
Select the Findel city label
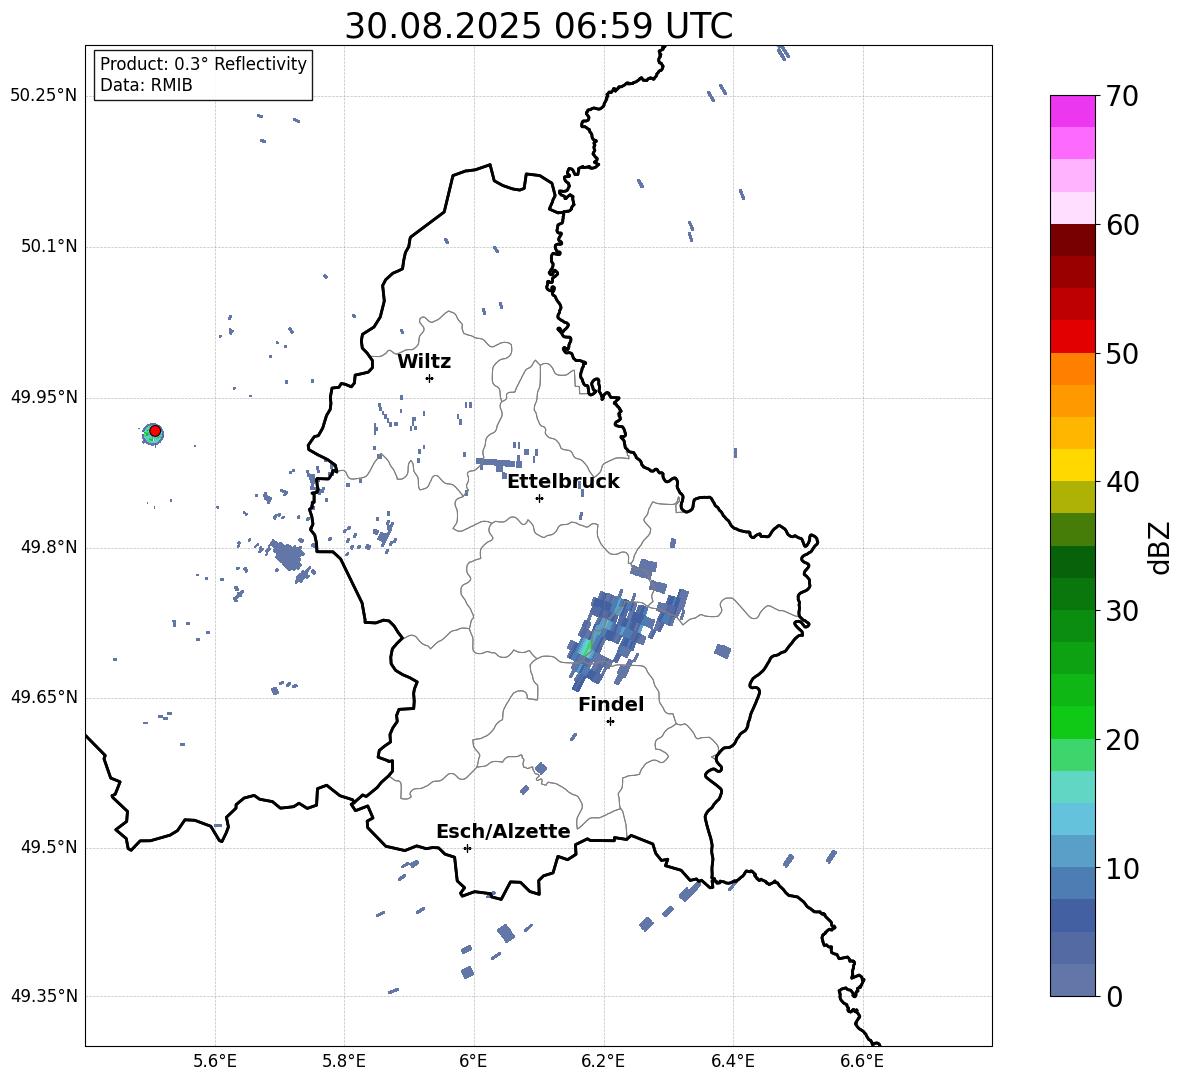tap(611, 704)
